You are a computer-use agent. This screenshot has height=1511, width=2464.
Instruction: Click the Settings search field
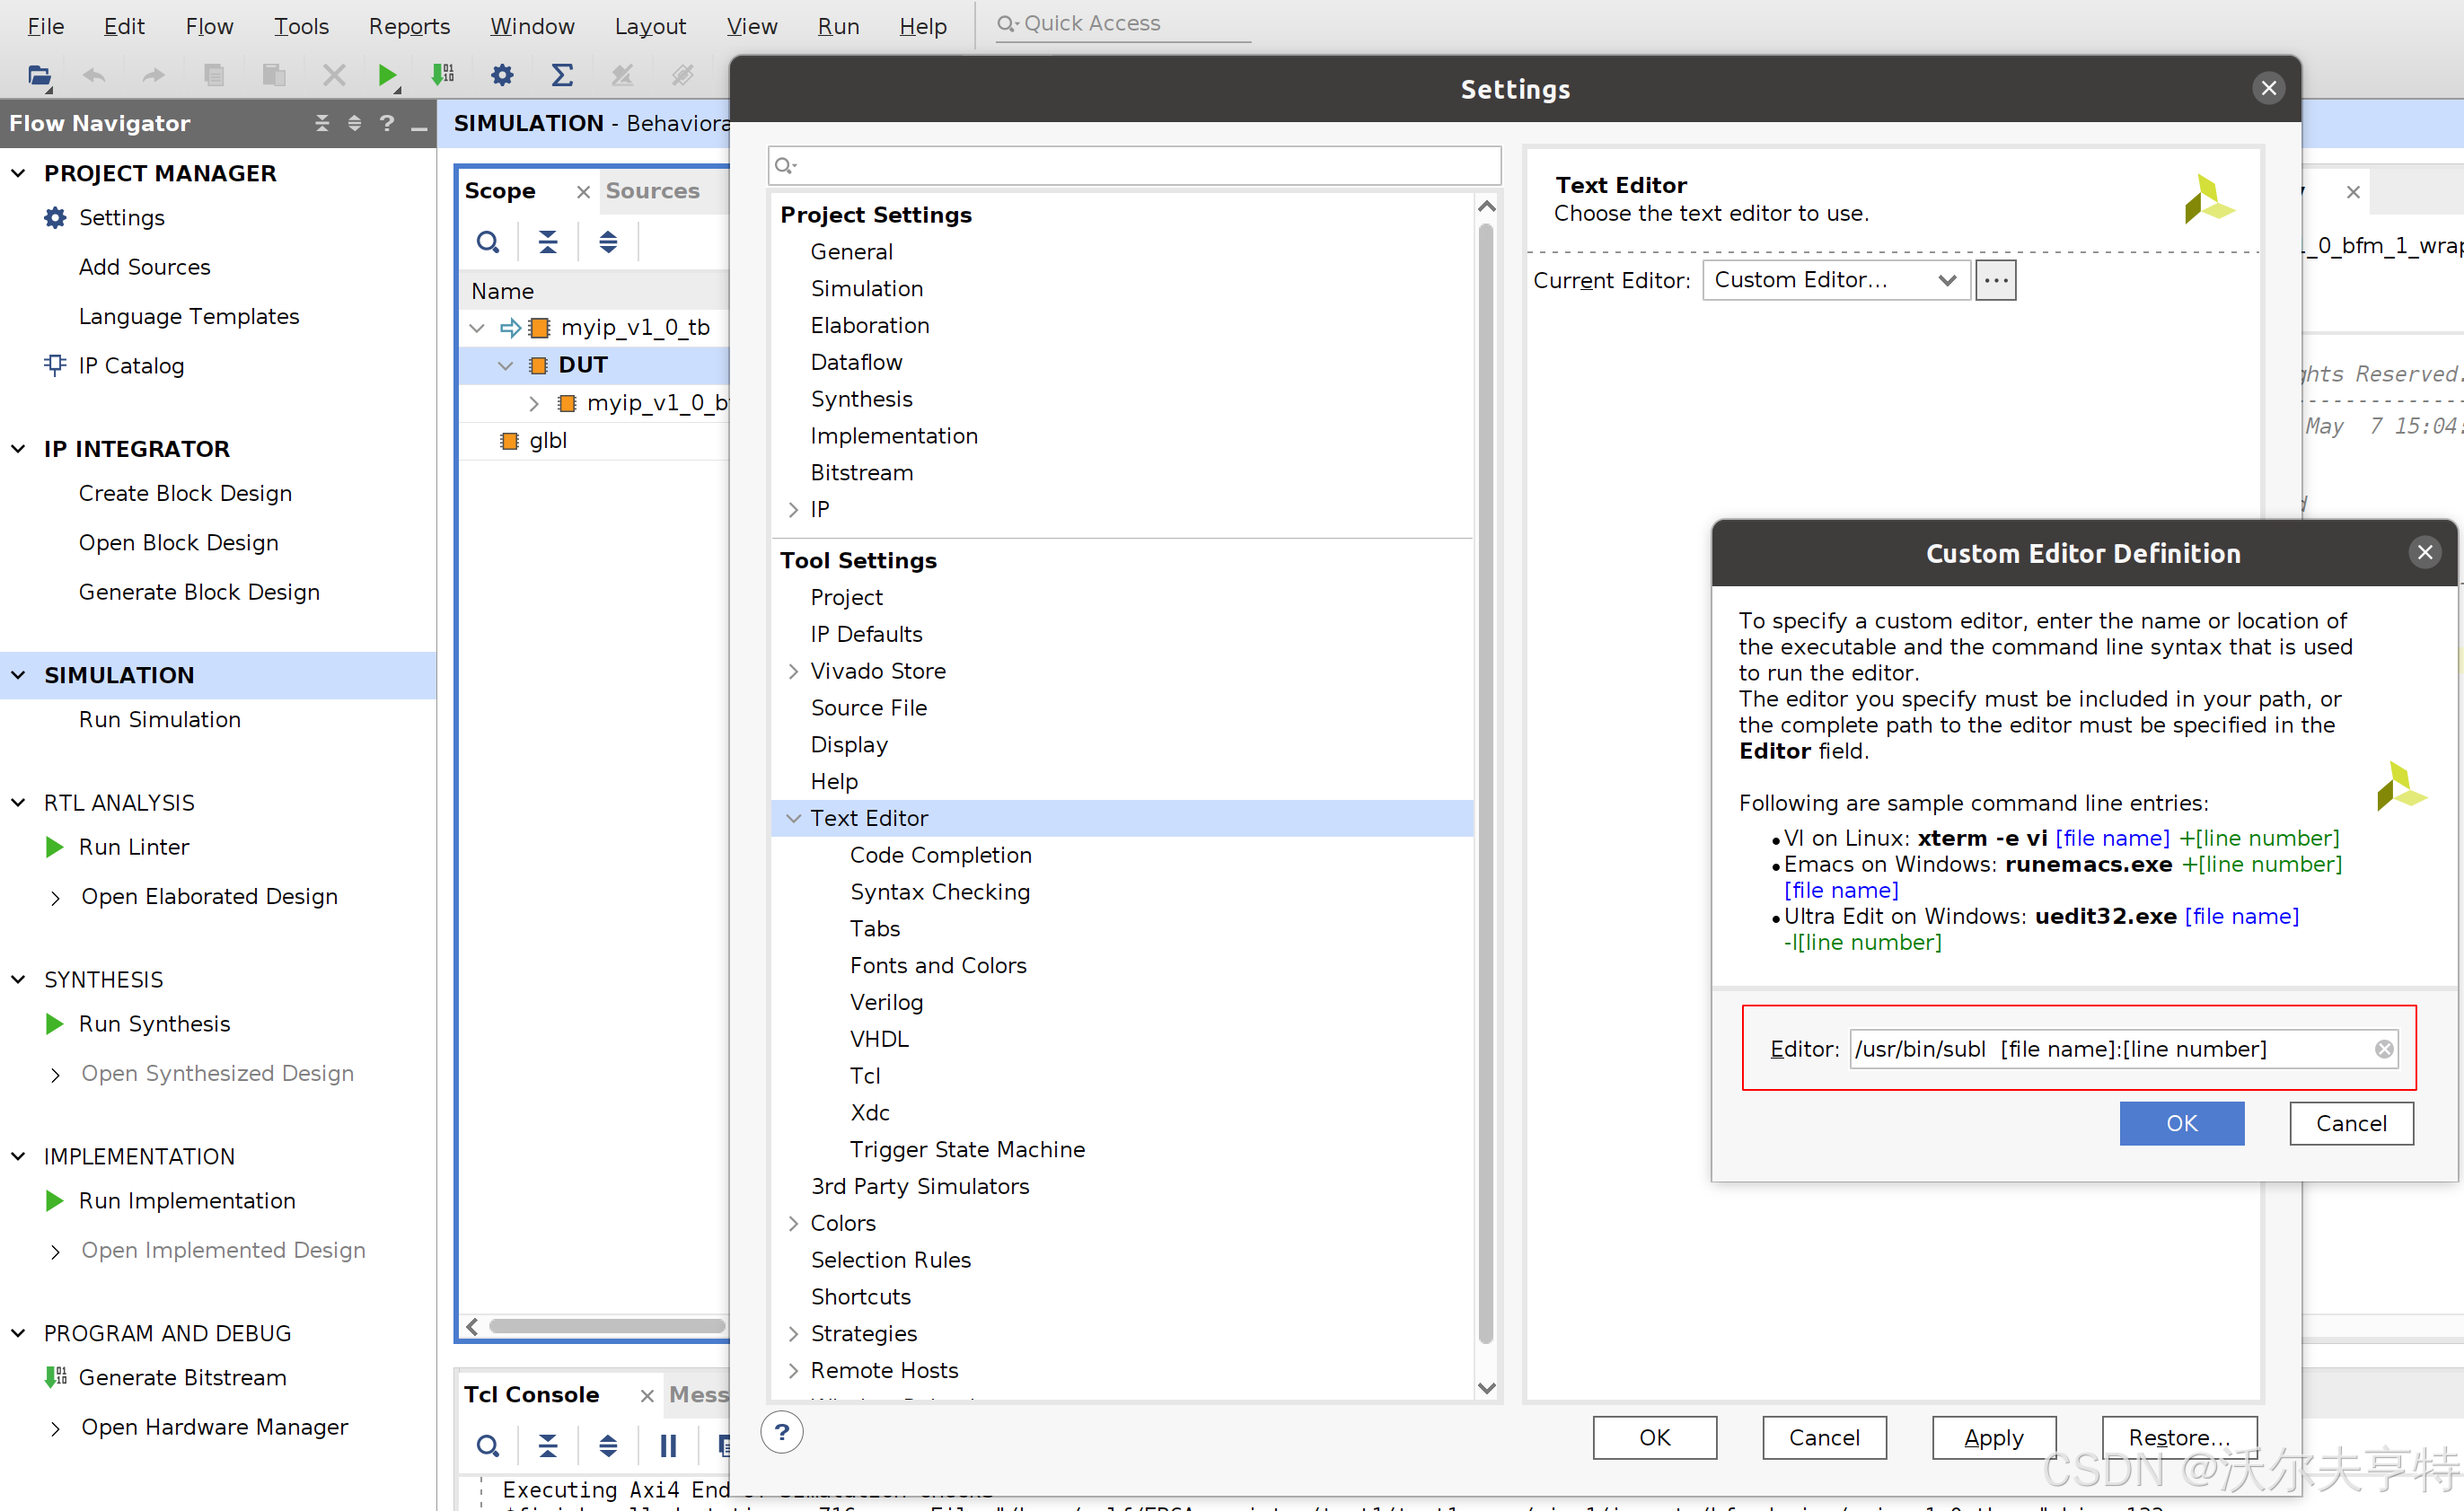coord(1134,165)
